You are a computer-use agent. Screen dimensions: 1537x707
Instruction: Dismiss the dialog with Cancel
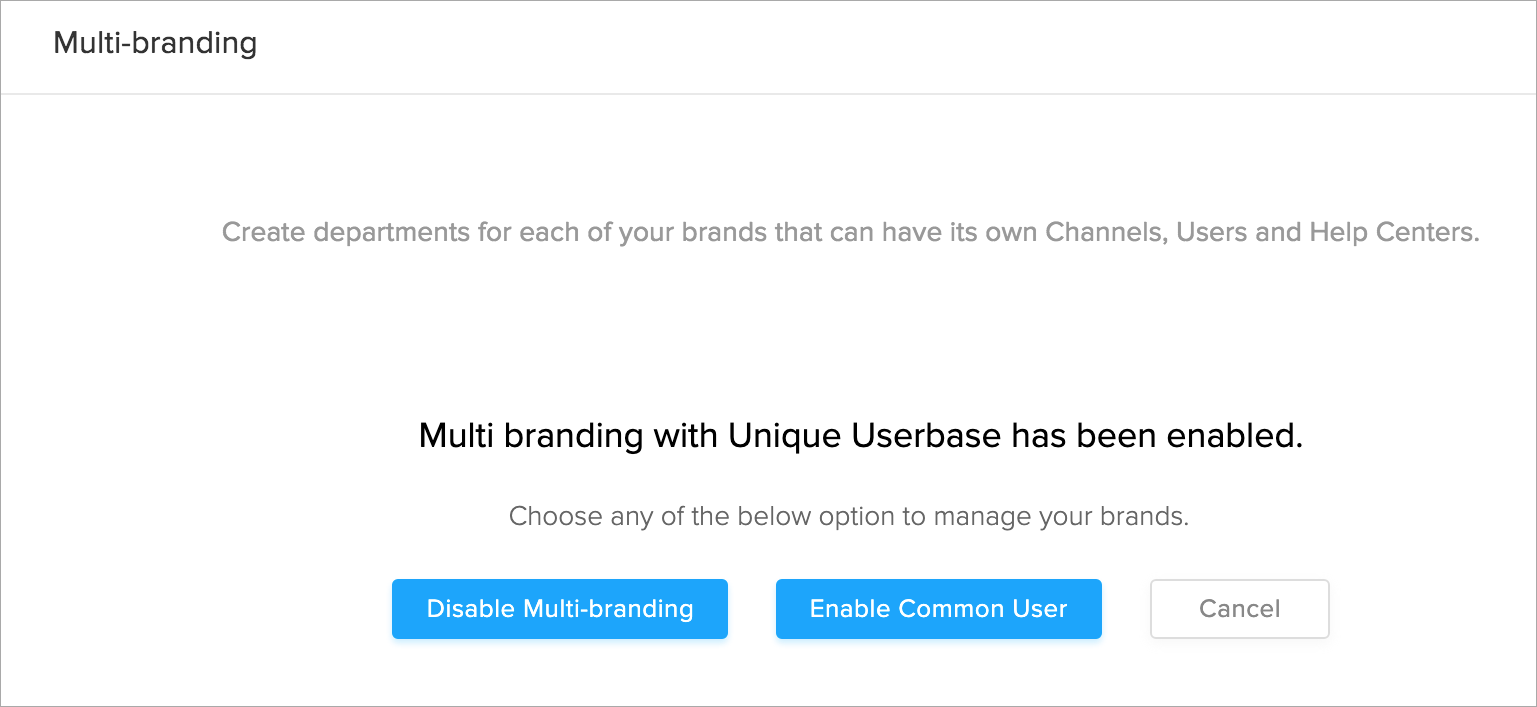tap(1239, 609)
